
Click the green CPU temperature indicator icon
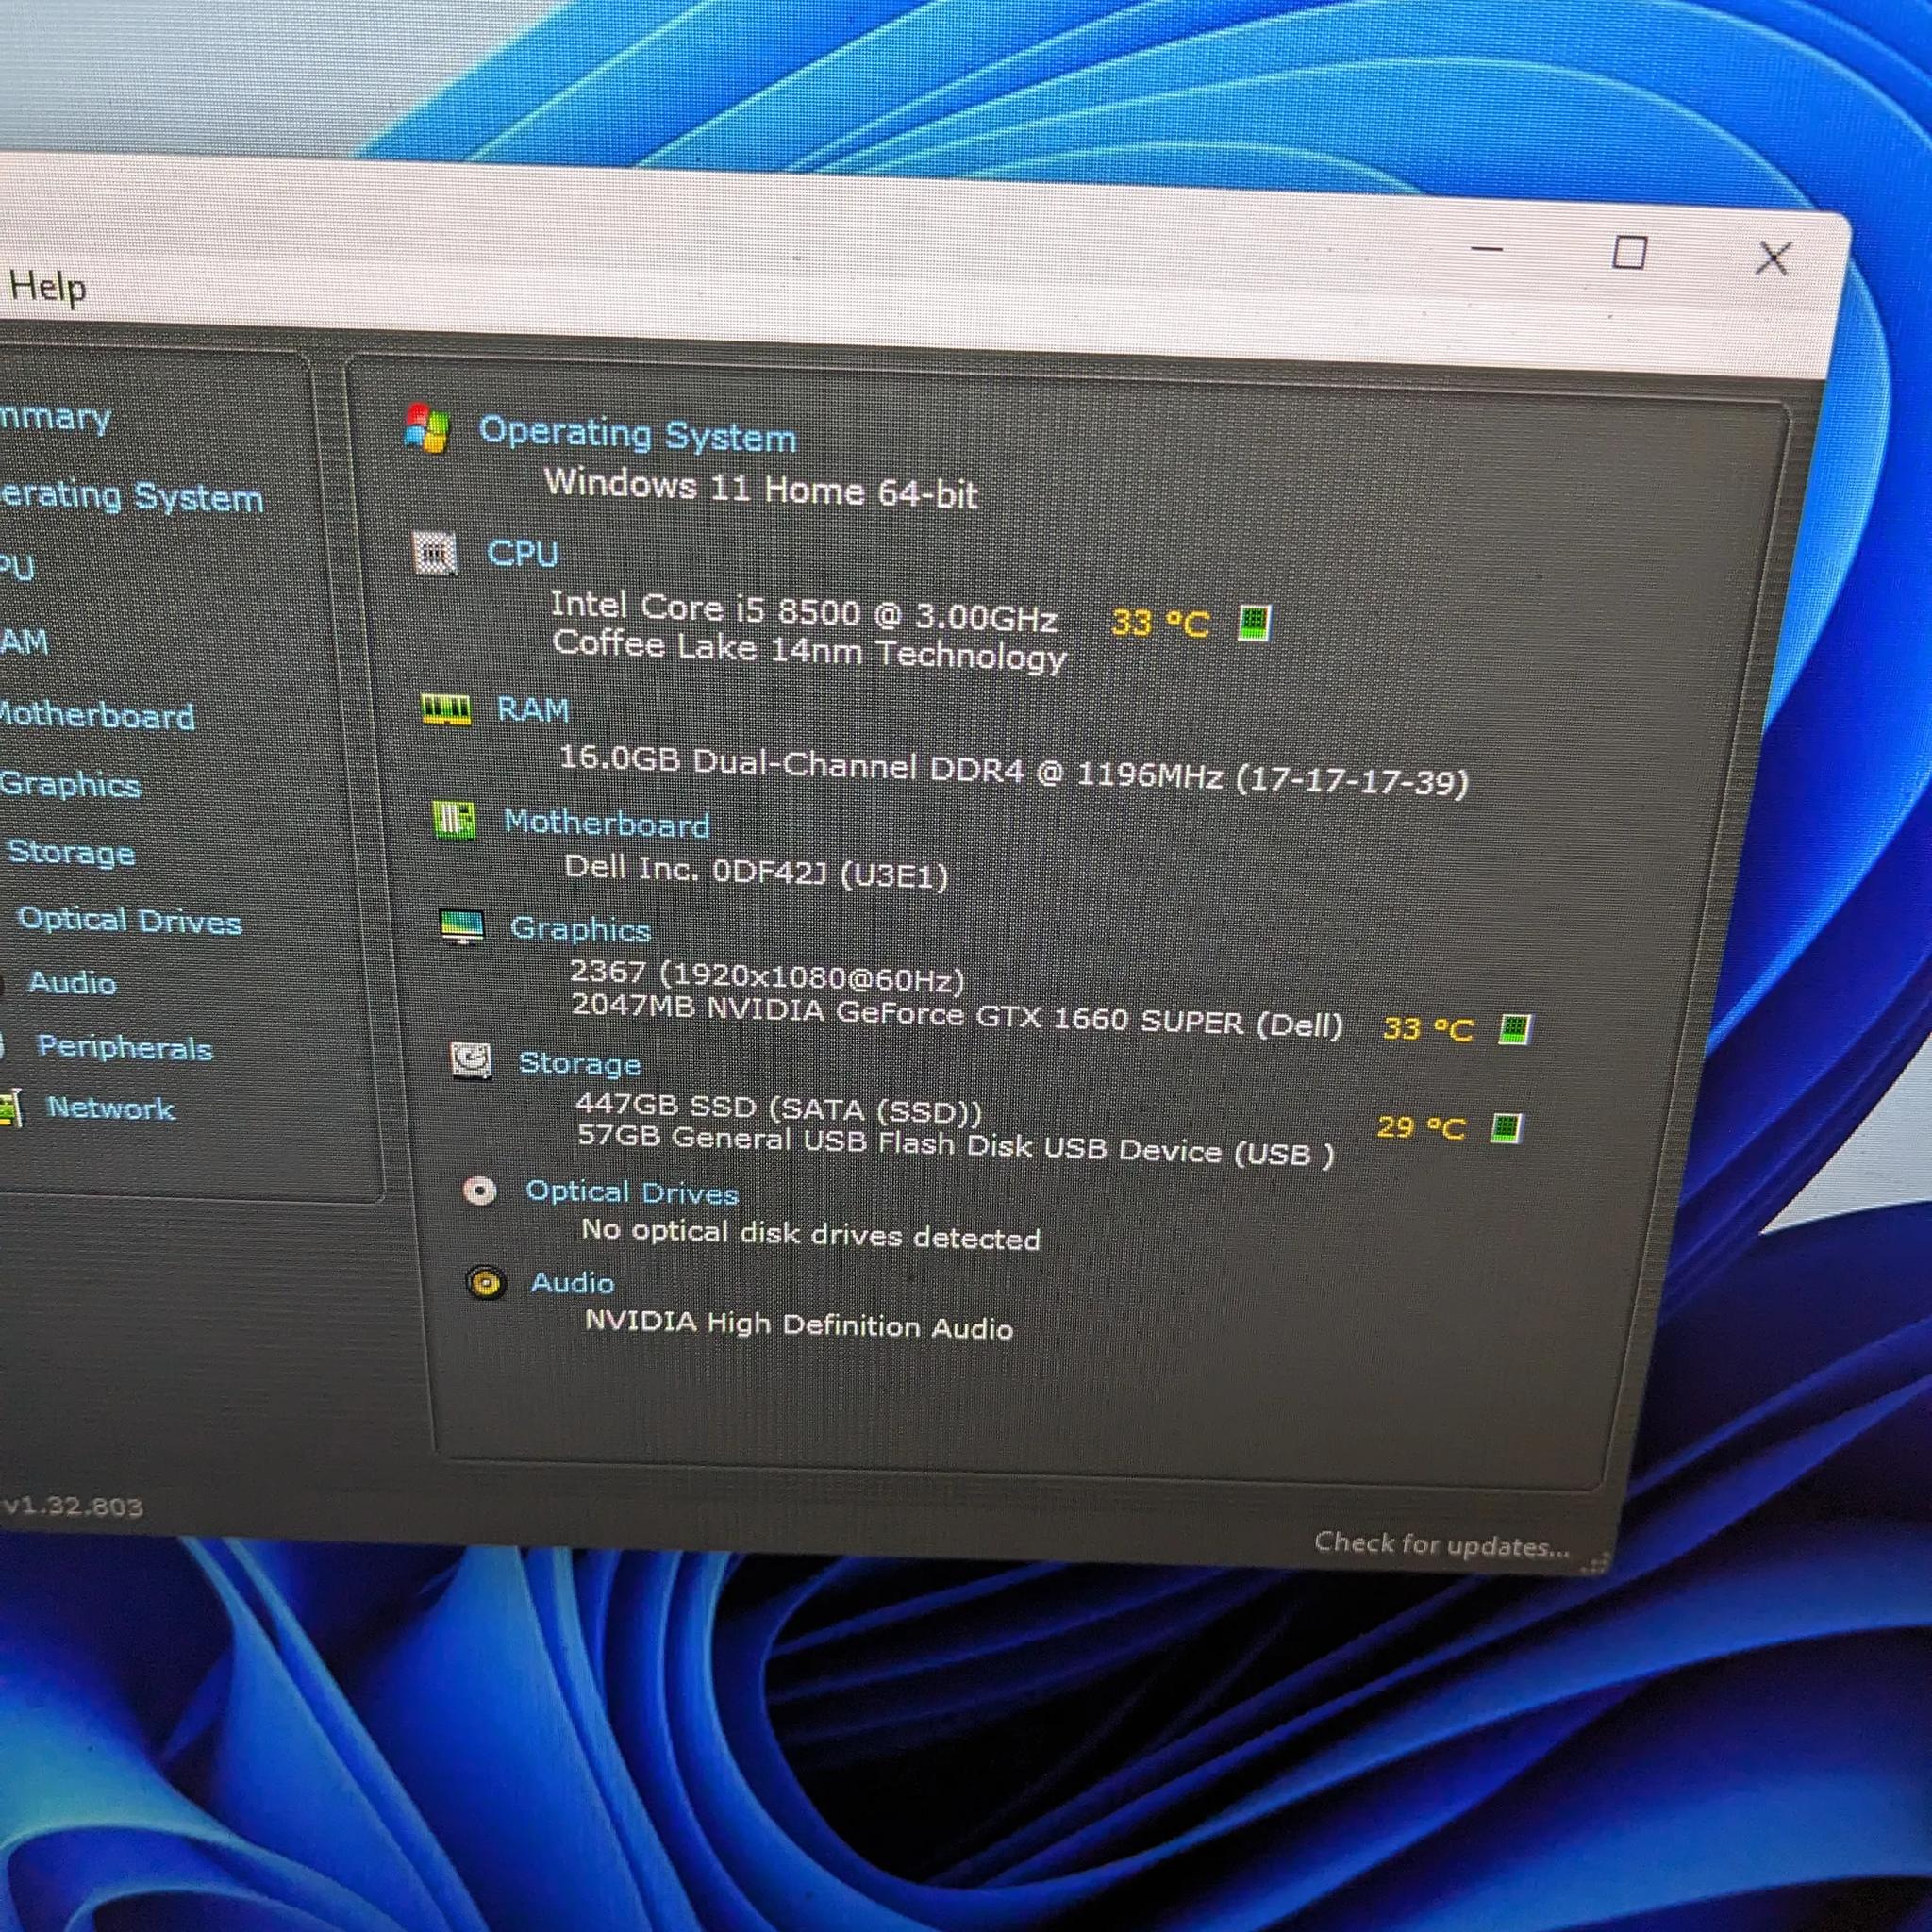coord(1254,622)
